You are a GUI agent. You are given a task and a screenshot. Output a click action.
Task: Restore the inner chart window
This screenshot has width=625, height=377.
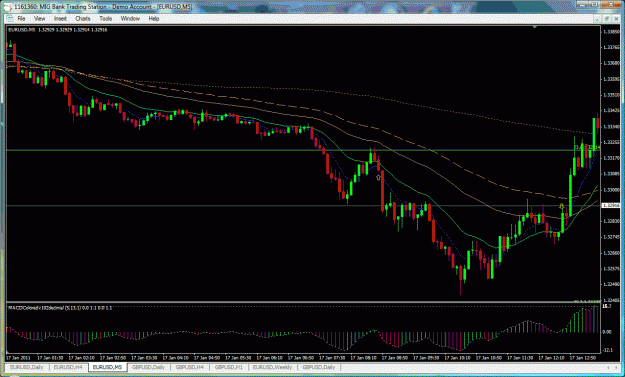607,18
